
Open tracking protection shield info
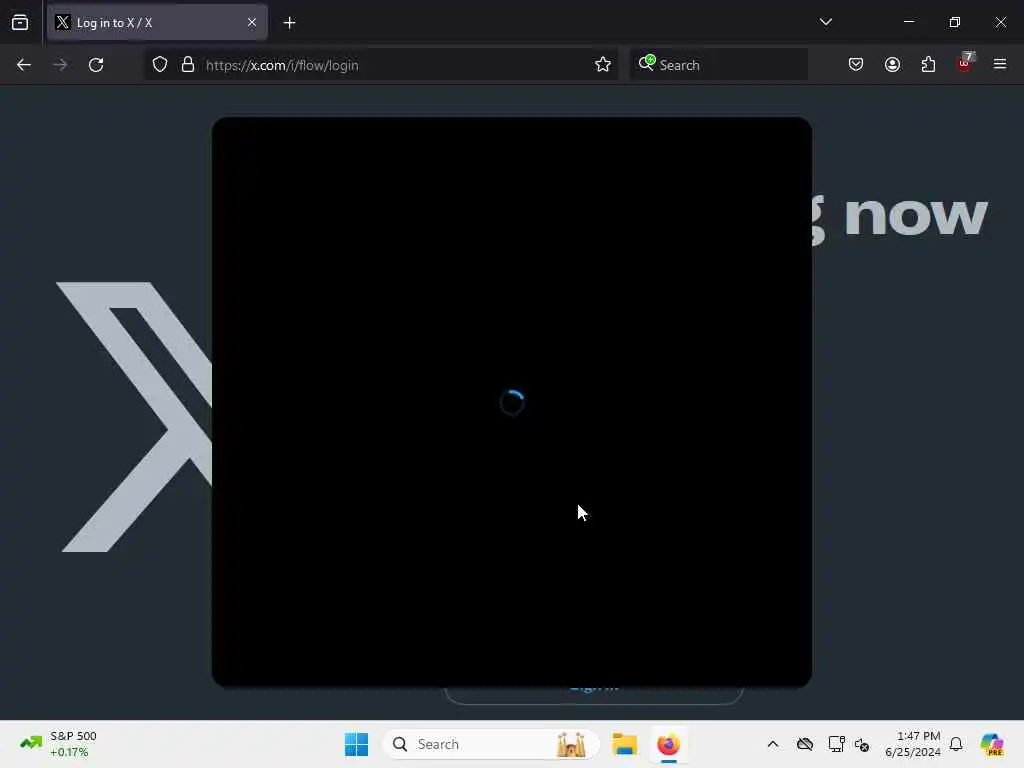160,65
